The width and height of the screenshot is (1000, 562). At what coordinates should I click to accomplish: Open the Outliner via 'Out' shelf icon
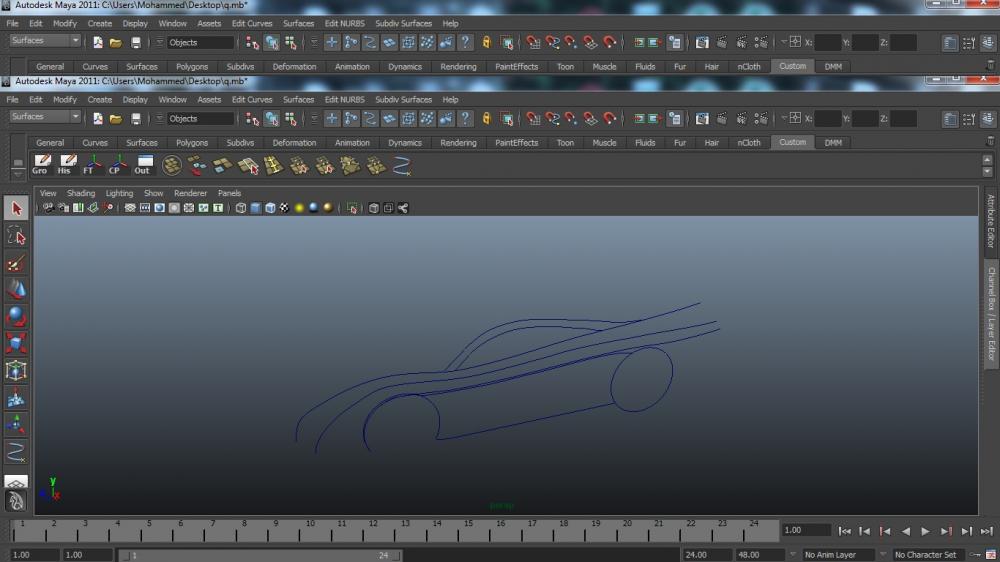pyautogui.click(x=143, y=165)
